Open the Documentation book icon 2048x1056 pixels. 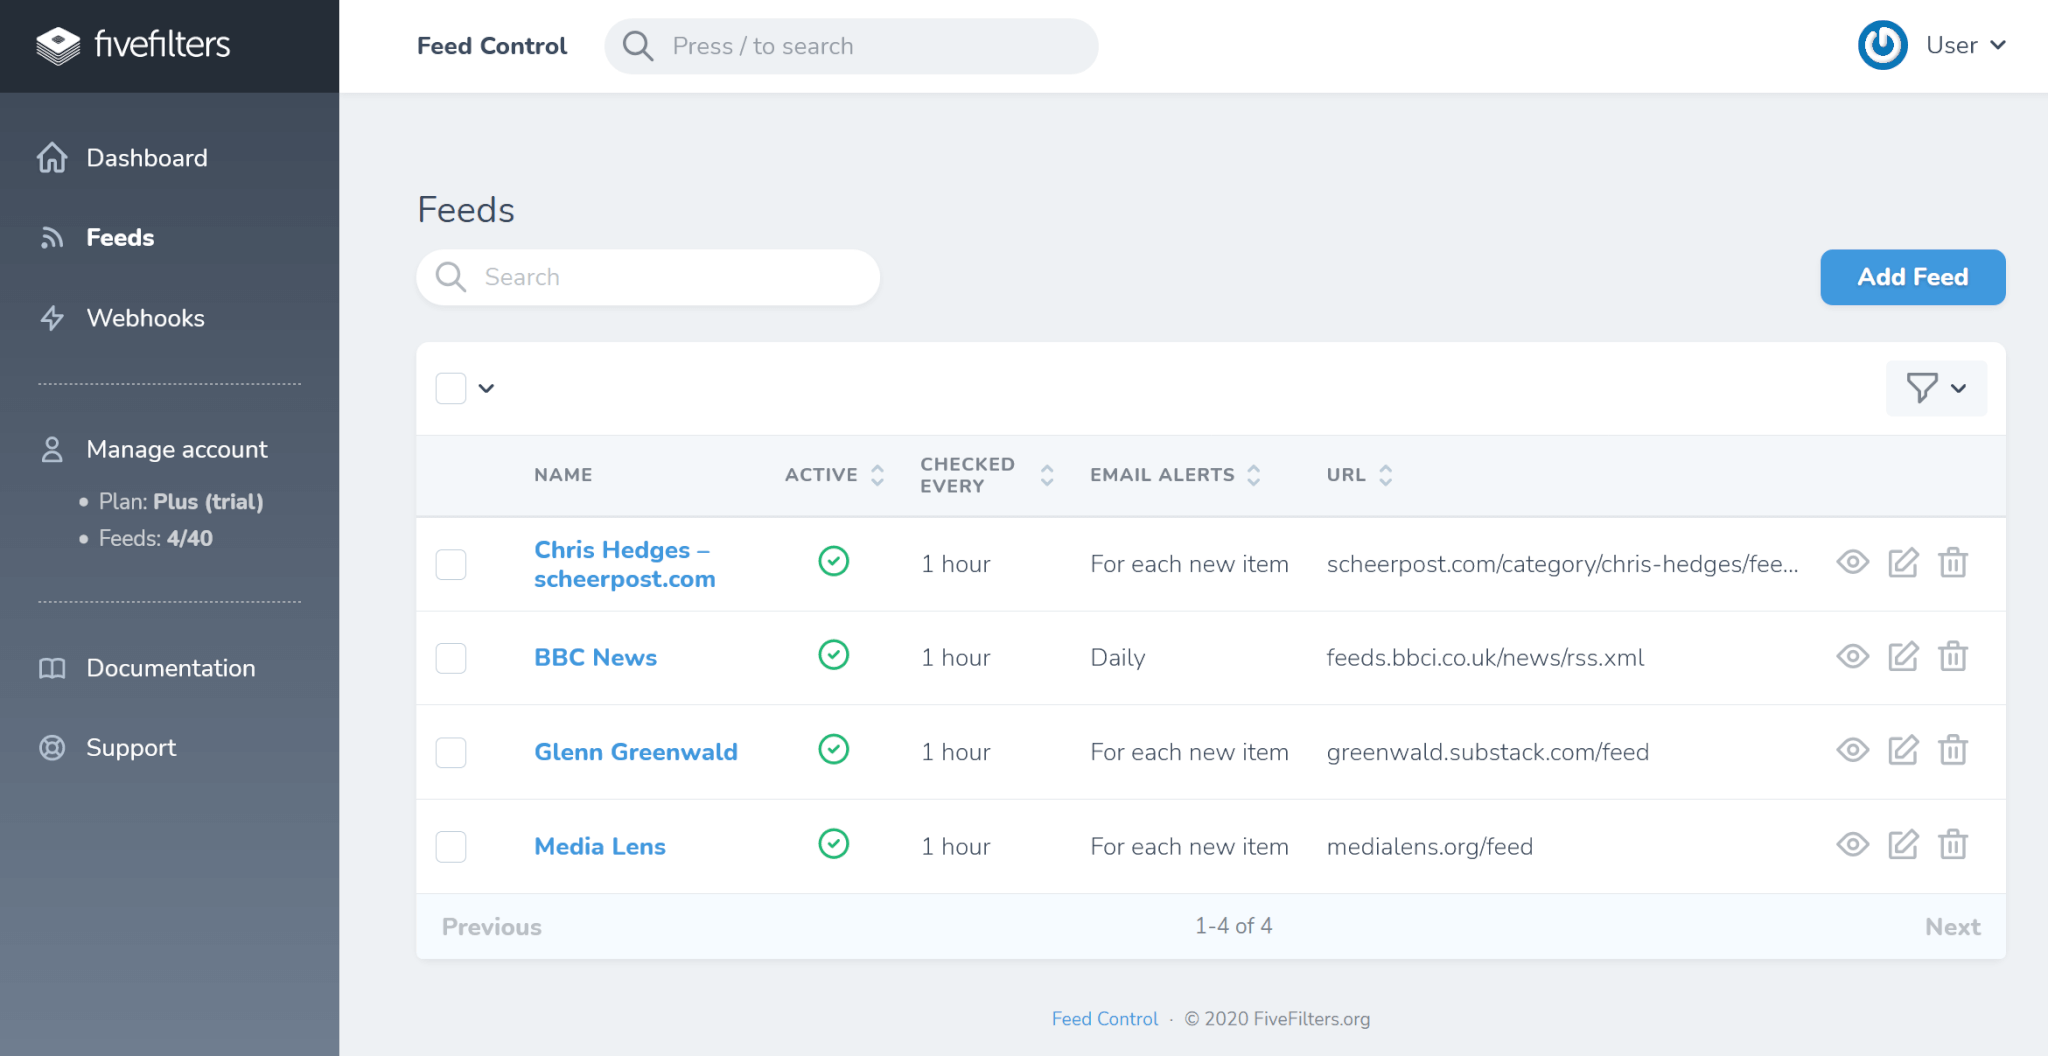(51, 667)
